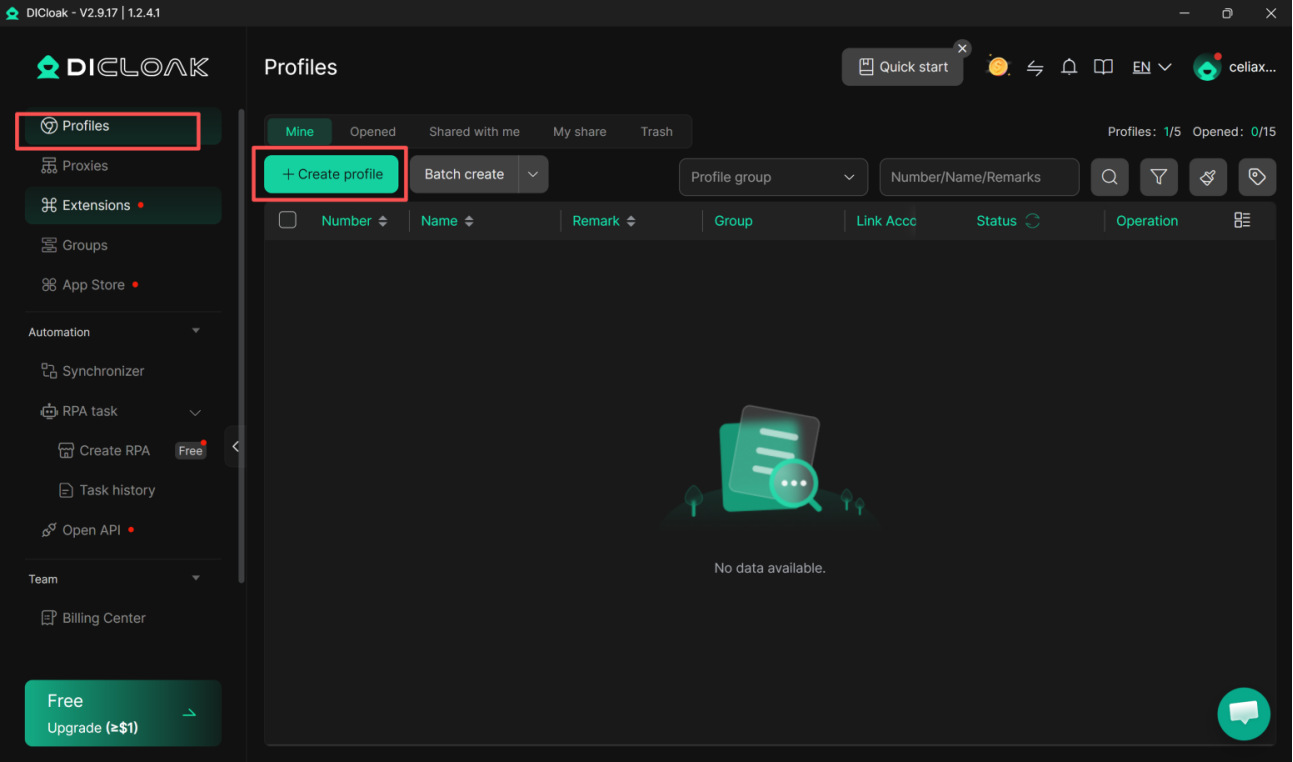The image size is (1293, 762).
Task: Click the sidebar vertical scrollbar
Action: click(241, 345)
